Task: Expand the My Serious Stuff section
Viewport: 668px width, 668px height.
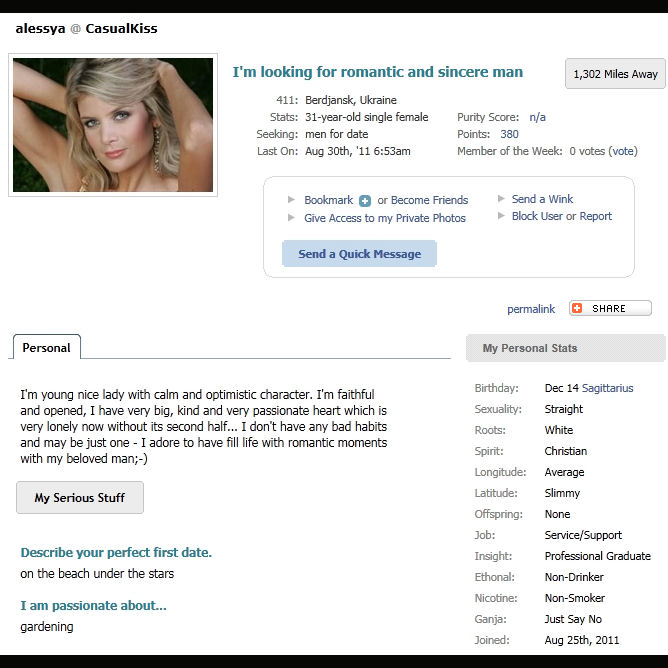Action: [x=80, y=498]
